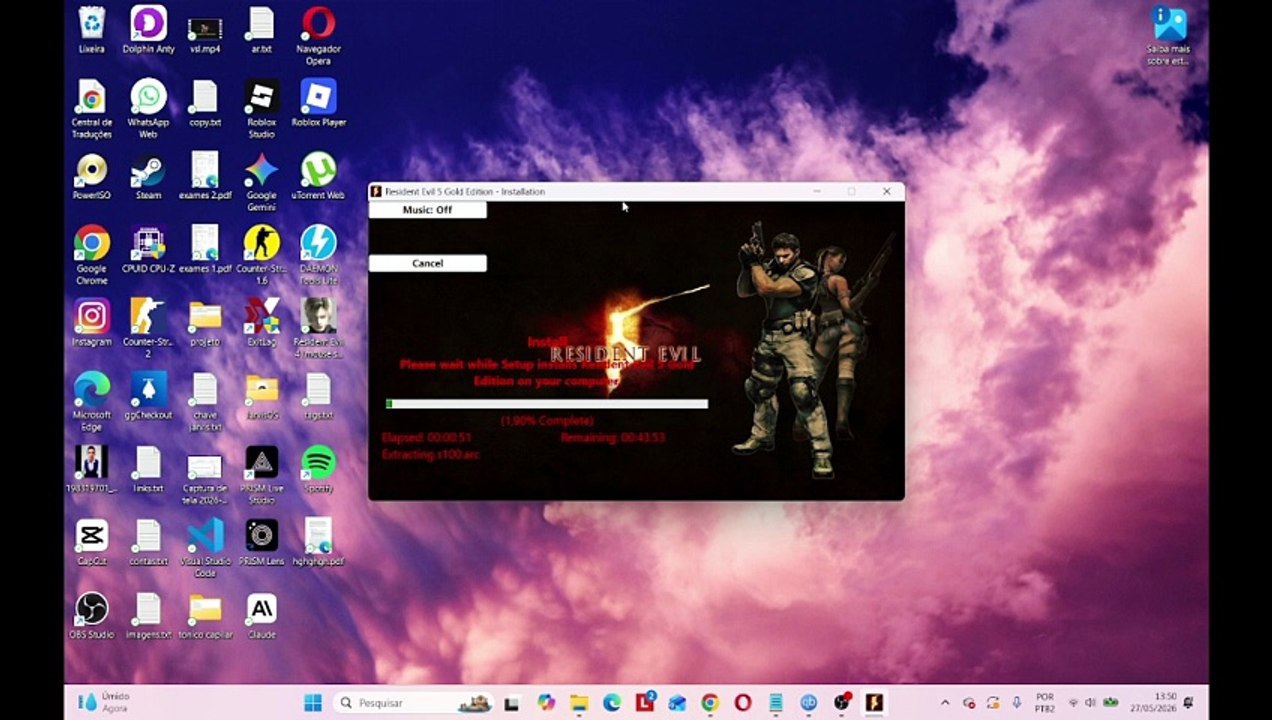The image size is (1272, 720).
Task: Select the DAEMON Tools Lite shortcut
Action: tap(318, 255)
